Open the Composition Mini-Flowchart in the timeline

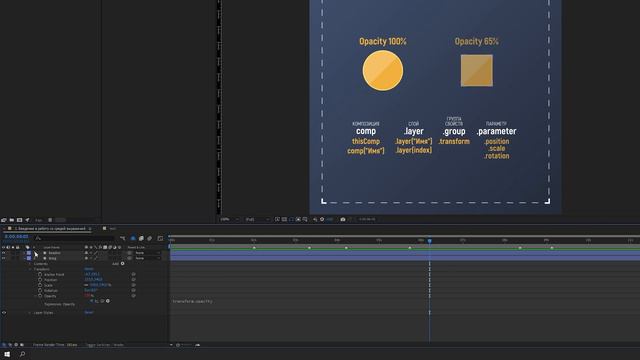(x=123, y=238)
